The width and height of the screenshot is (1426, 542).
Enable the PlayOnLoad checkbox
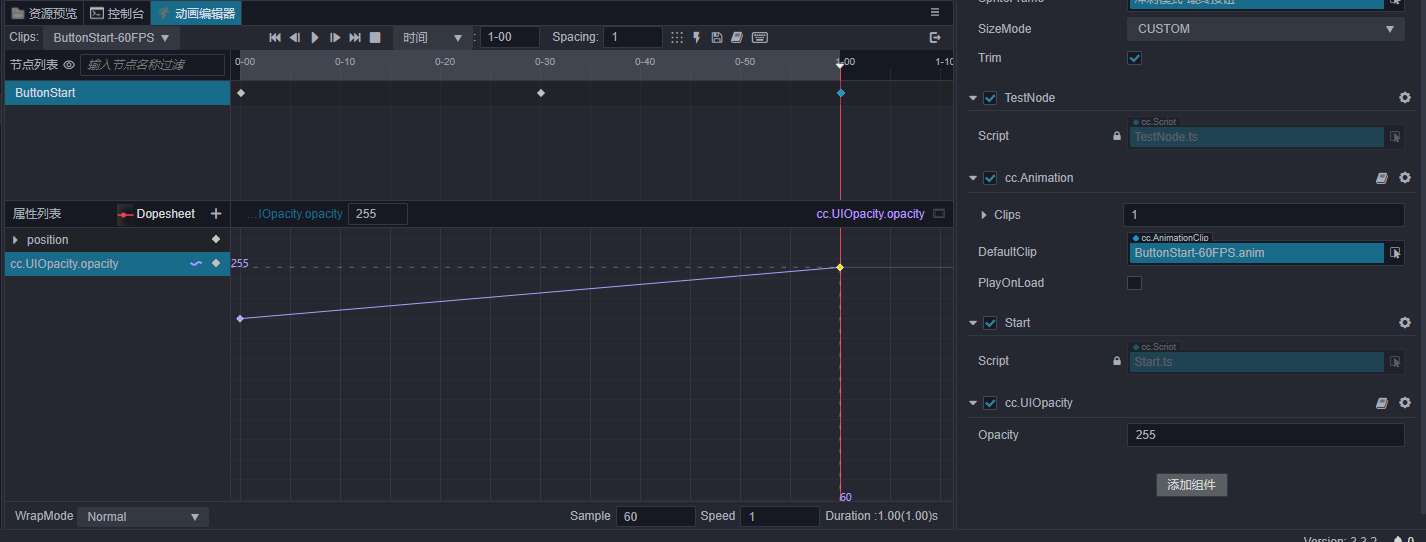click(1134, 283)
